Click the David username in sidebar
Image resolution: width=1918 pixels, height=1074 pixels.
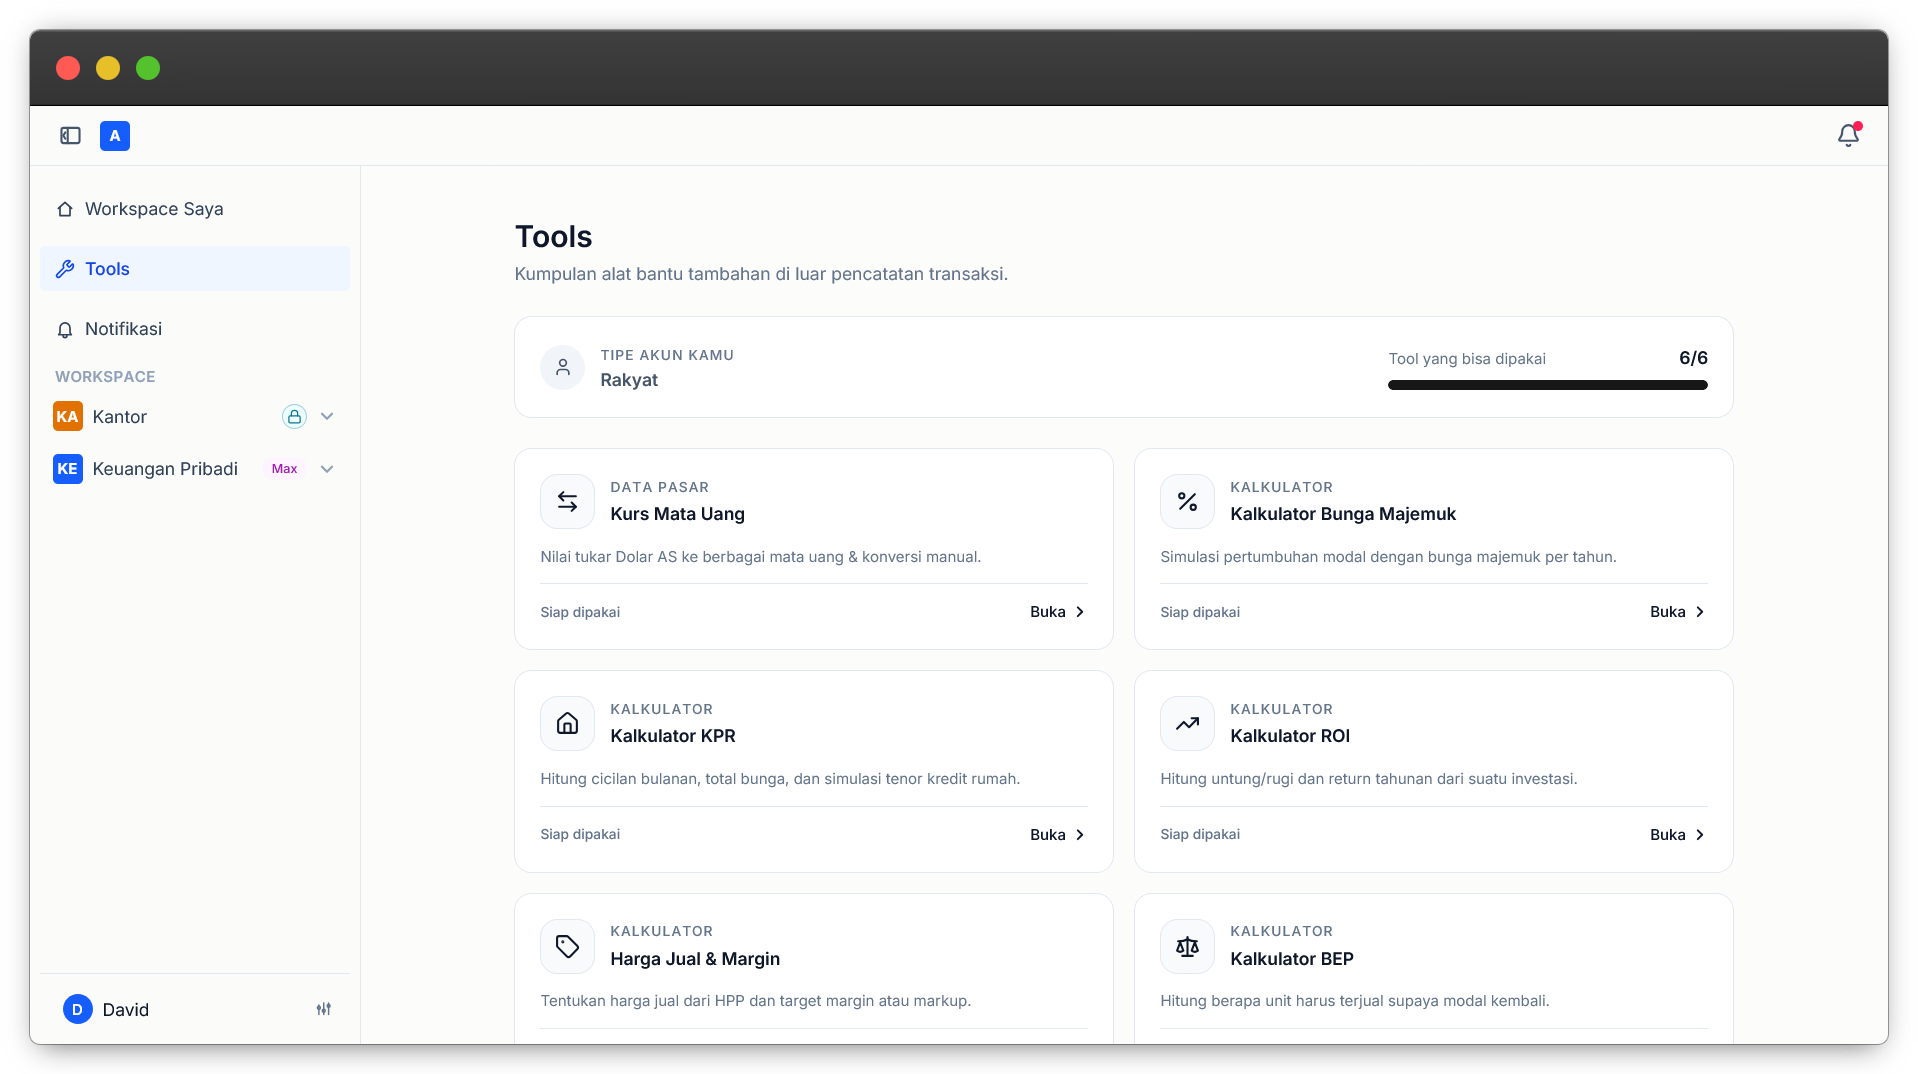pyautogui.click(x=126, y=1010)
